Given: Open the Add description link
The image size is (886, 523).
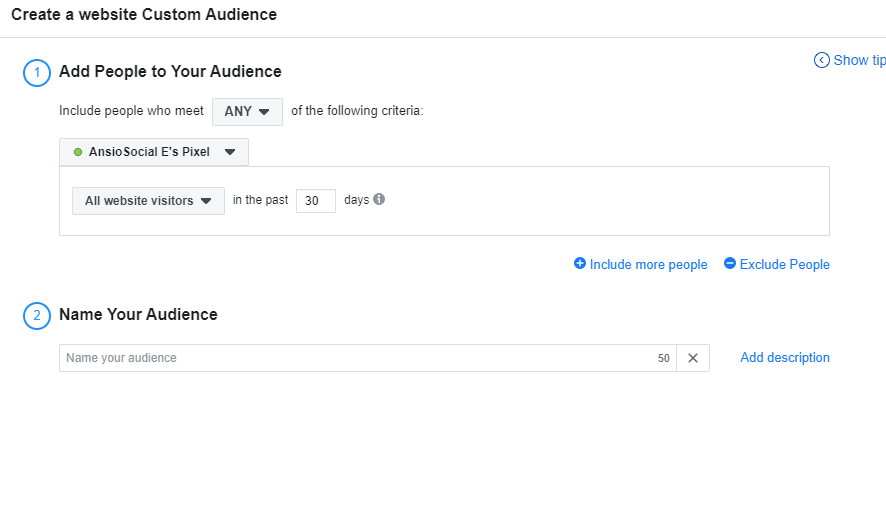Looking at the screenshot, I should click(x=784, y=358).
